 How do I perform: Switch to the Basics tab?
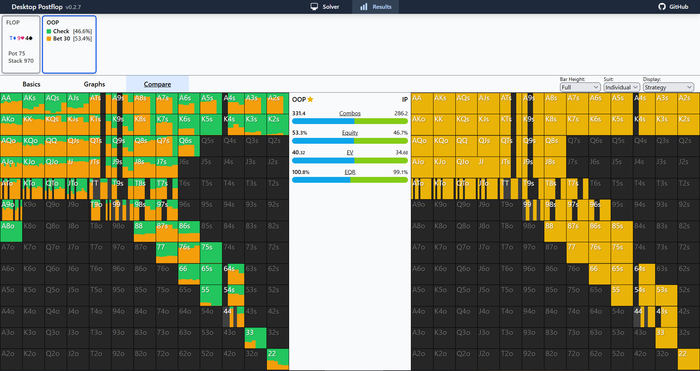(31, 84)
